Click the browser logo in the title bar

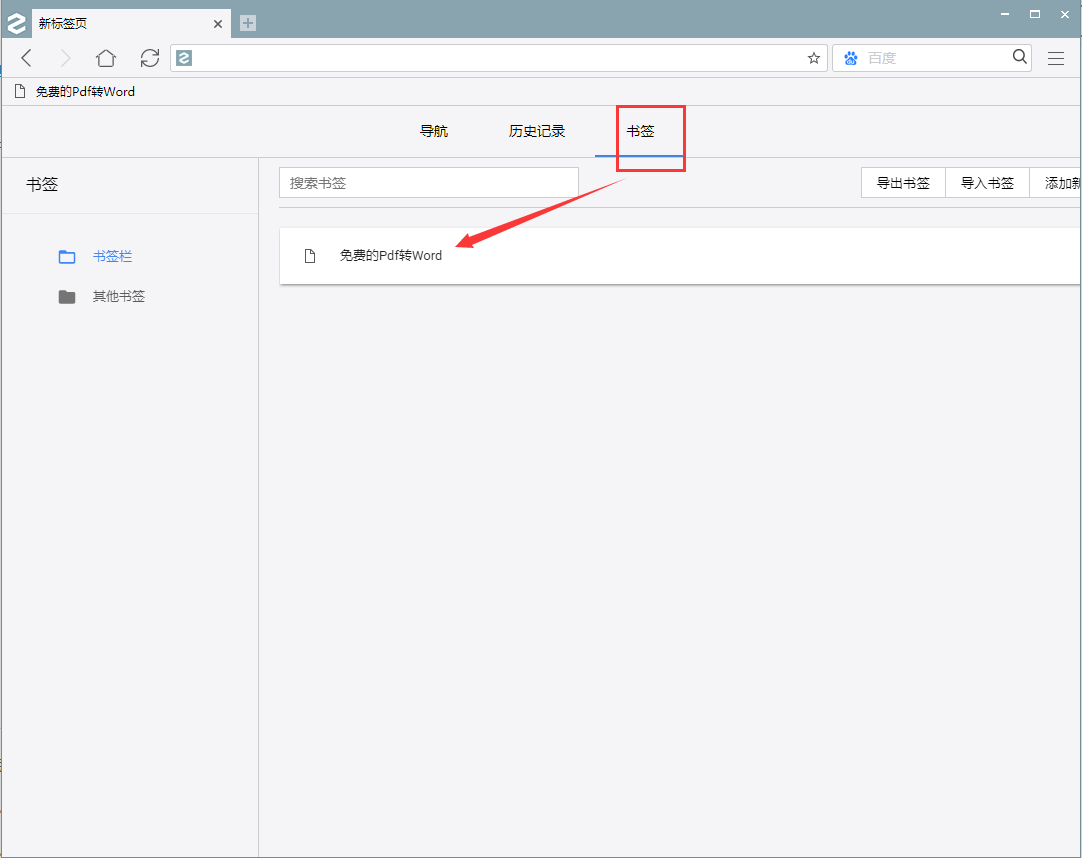pyautogui.click(x=15, y=22)
